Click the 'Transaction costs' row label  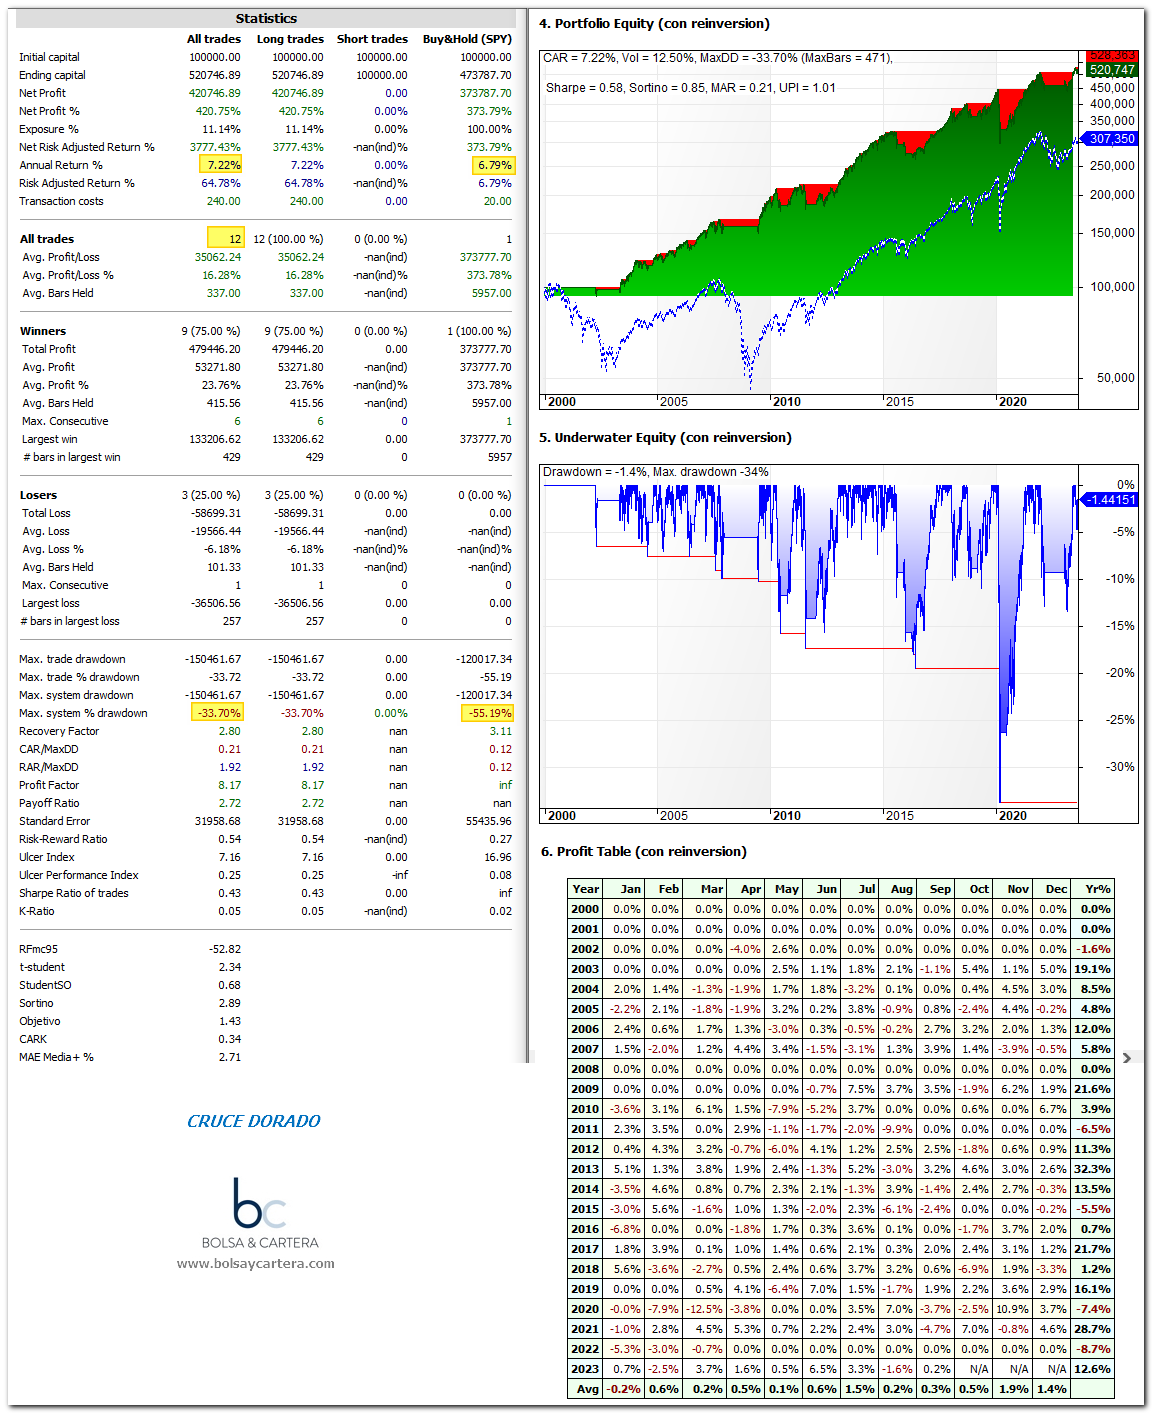click(x=61, y=201)
